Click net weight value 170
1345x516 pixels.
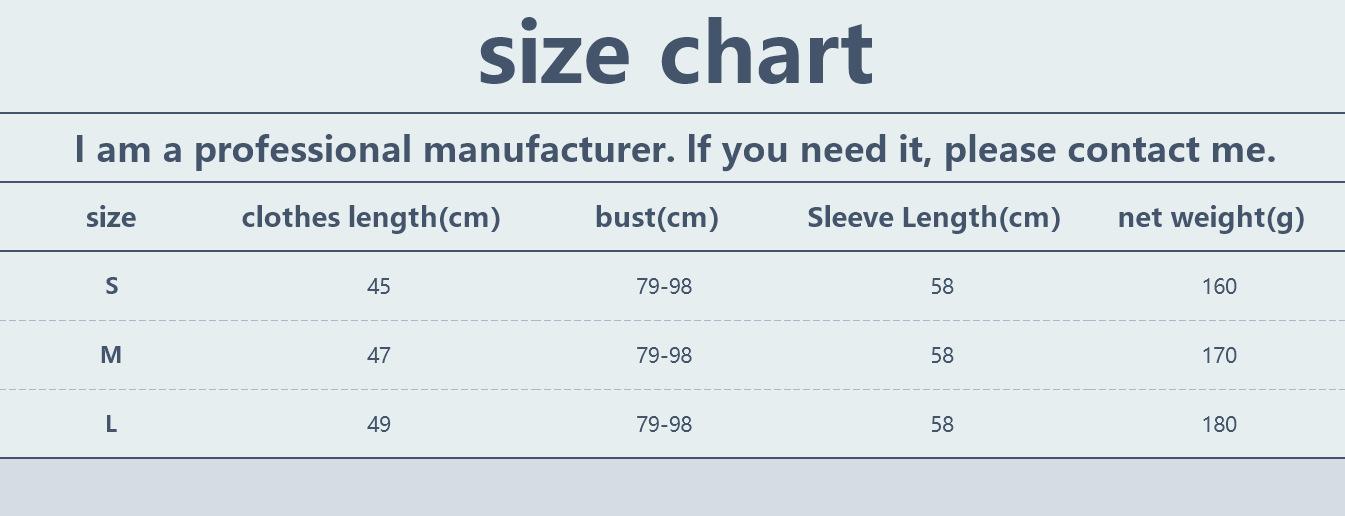[1219, 356]
